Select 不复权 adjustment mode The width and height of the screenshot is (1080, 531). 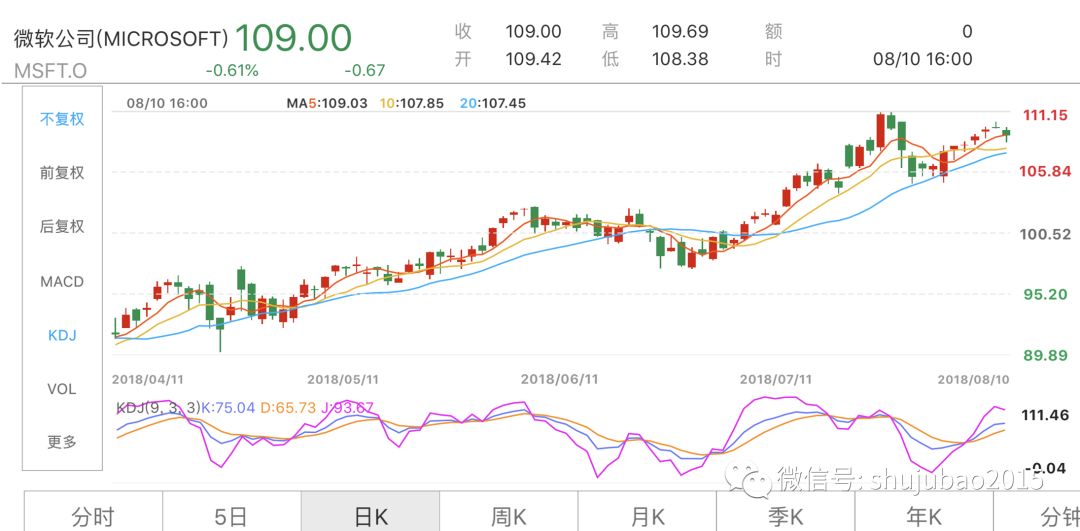62,118
